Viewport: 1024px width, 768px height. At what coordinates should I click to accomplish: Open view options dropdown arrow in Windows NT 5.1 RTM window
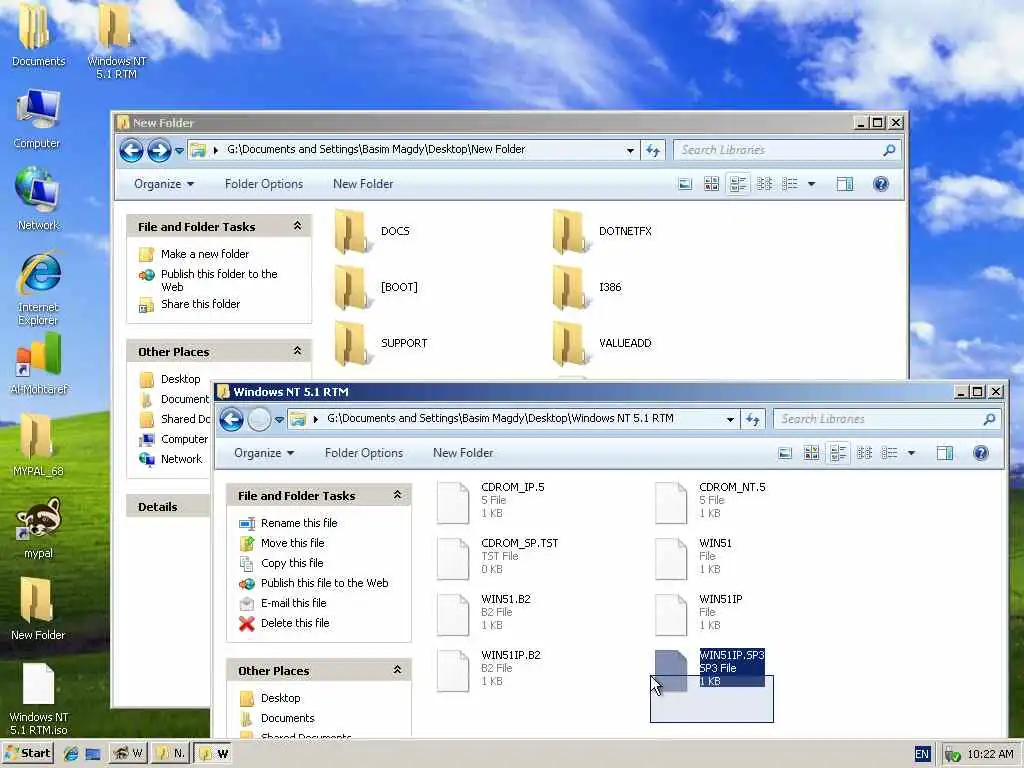pos(912,453)
